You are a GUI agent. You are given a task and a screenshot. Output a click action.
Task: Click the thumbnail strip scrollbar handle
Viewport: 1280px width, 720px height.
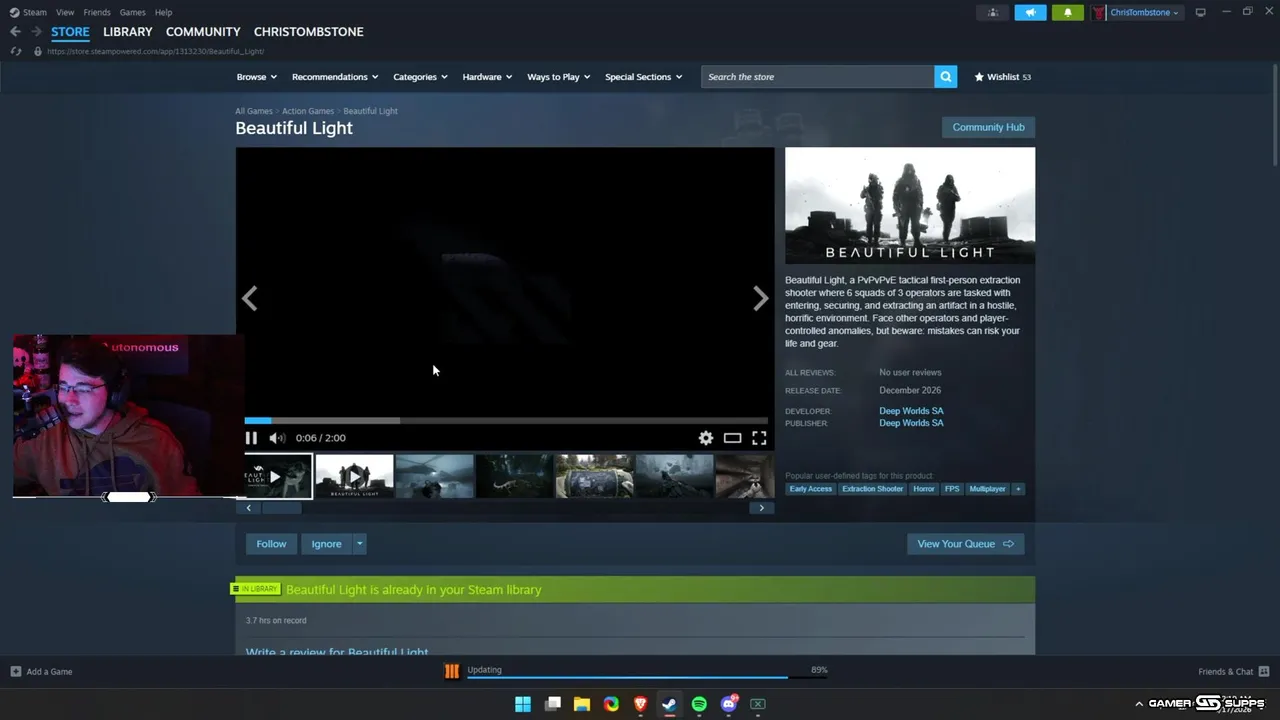pos(281,508)
